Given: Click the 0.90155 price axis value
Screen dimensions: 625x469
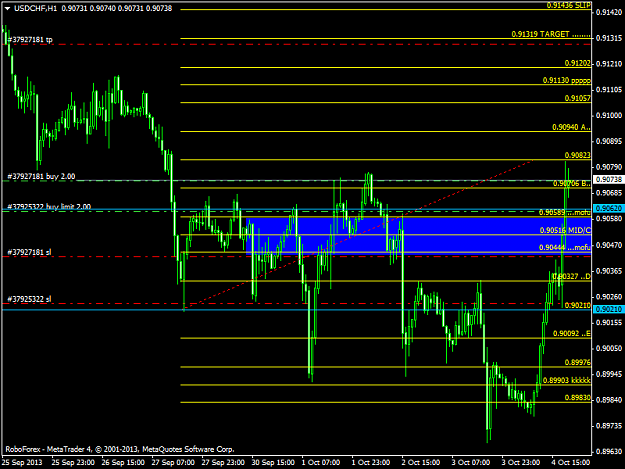Looking at the screenshot, I should click(609, 322).
